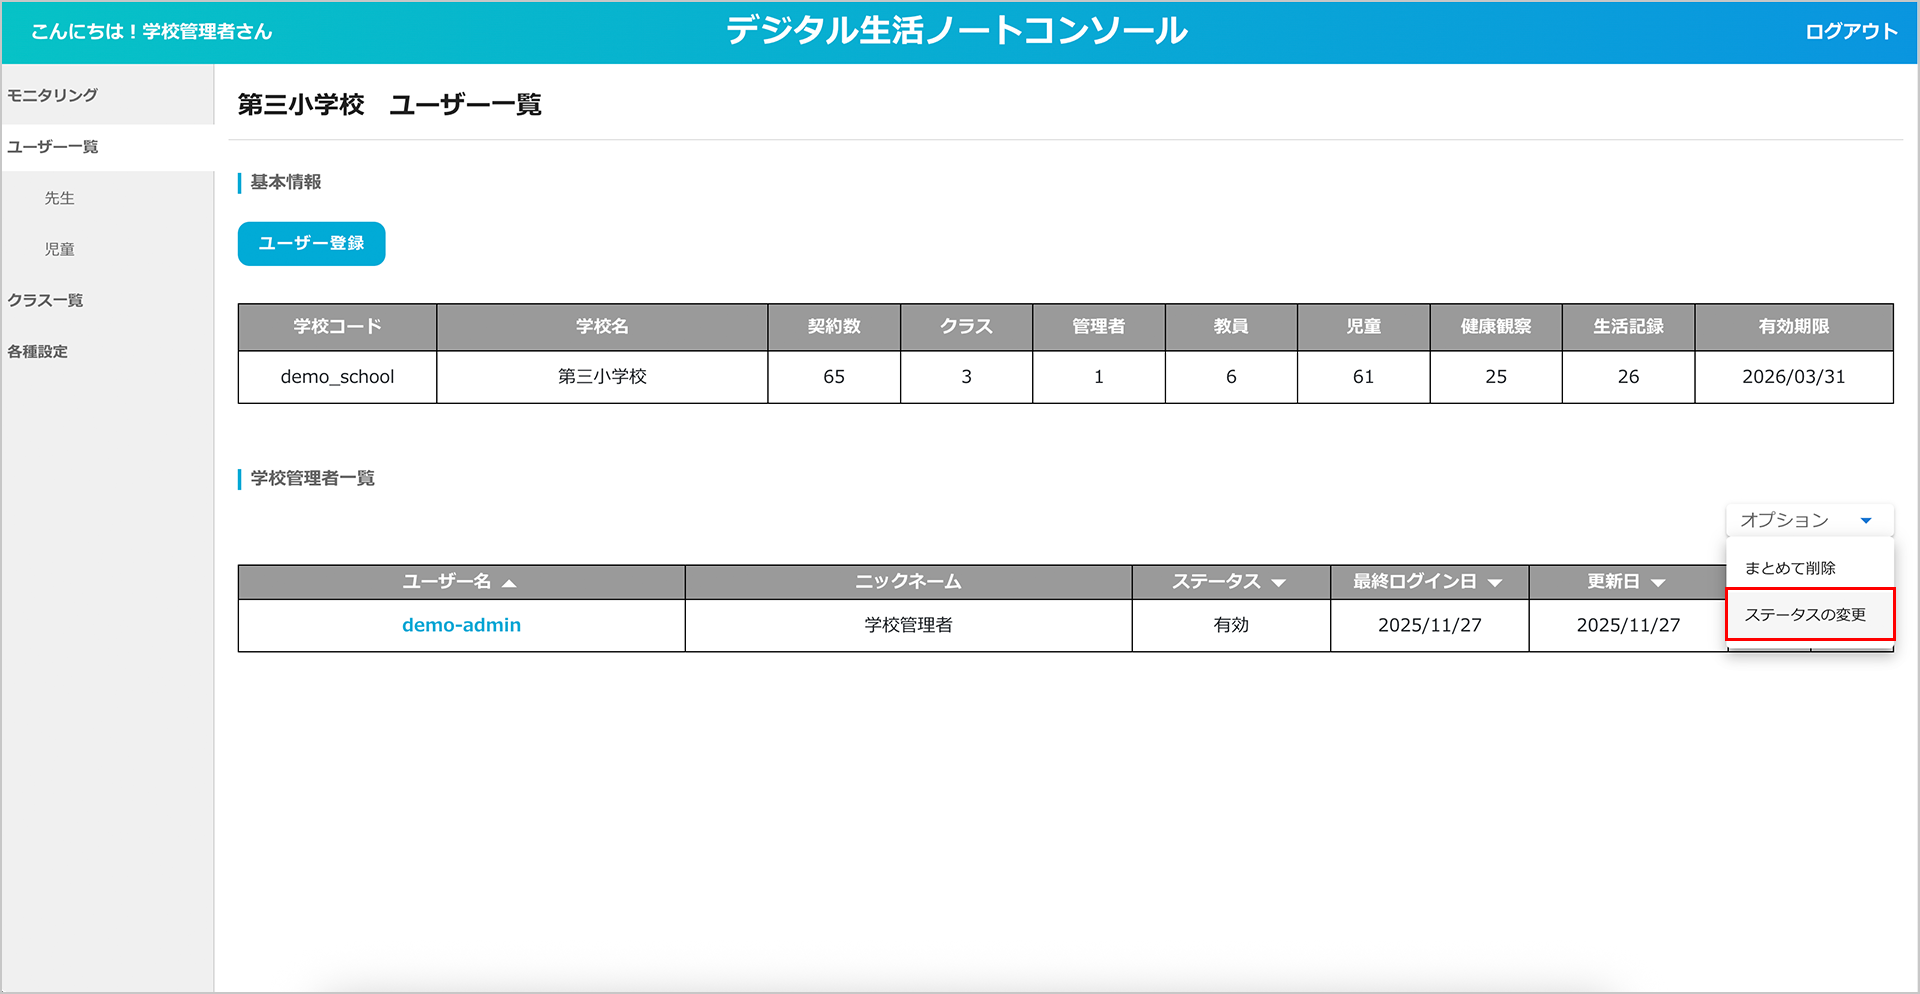Click the デジタル生活ノートコンソール title
Image resolution: width=1920 pixels, height=994 pixels.
click(957, 31)
